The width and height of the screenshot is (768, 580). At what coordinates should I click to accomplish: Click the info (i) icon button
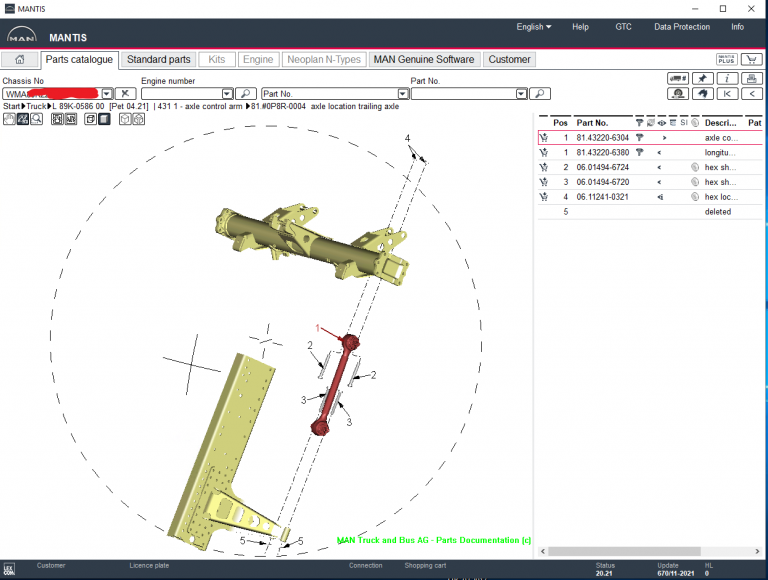pyautogui.click(x=727, y=78)
